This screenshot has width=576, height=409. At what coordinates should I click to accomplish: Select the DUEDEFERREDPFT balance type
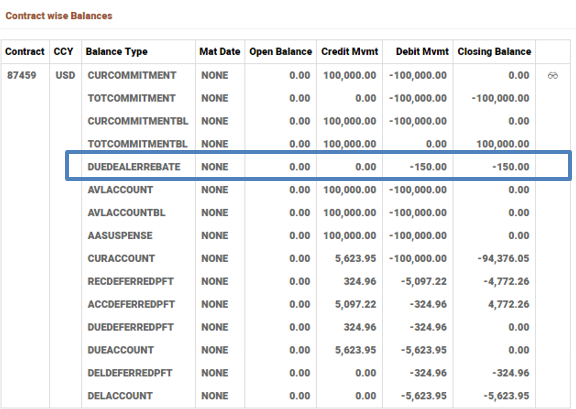tap(130, 327)
